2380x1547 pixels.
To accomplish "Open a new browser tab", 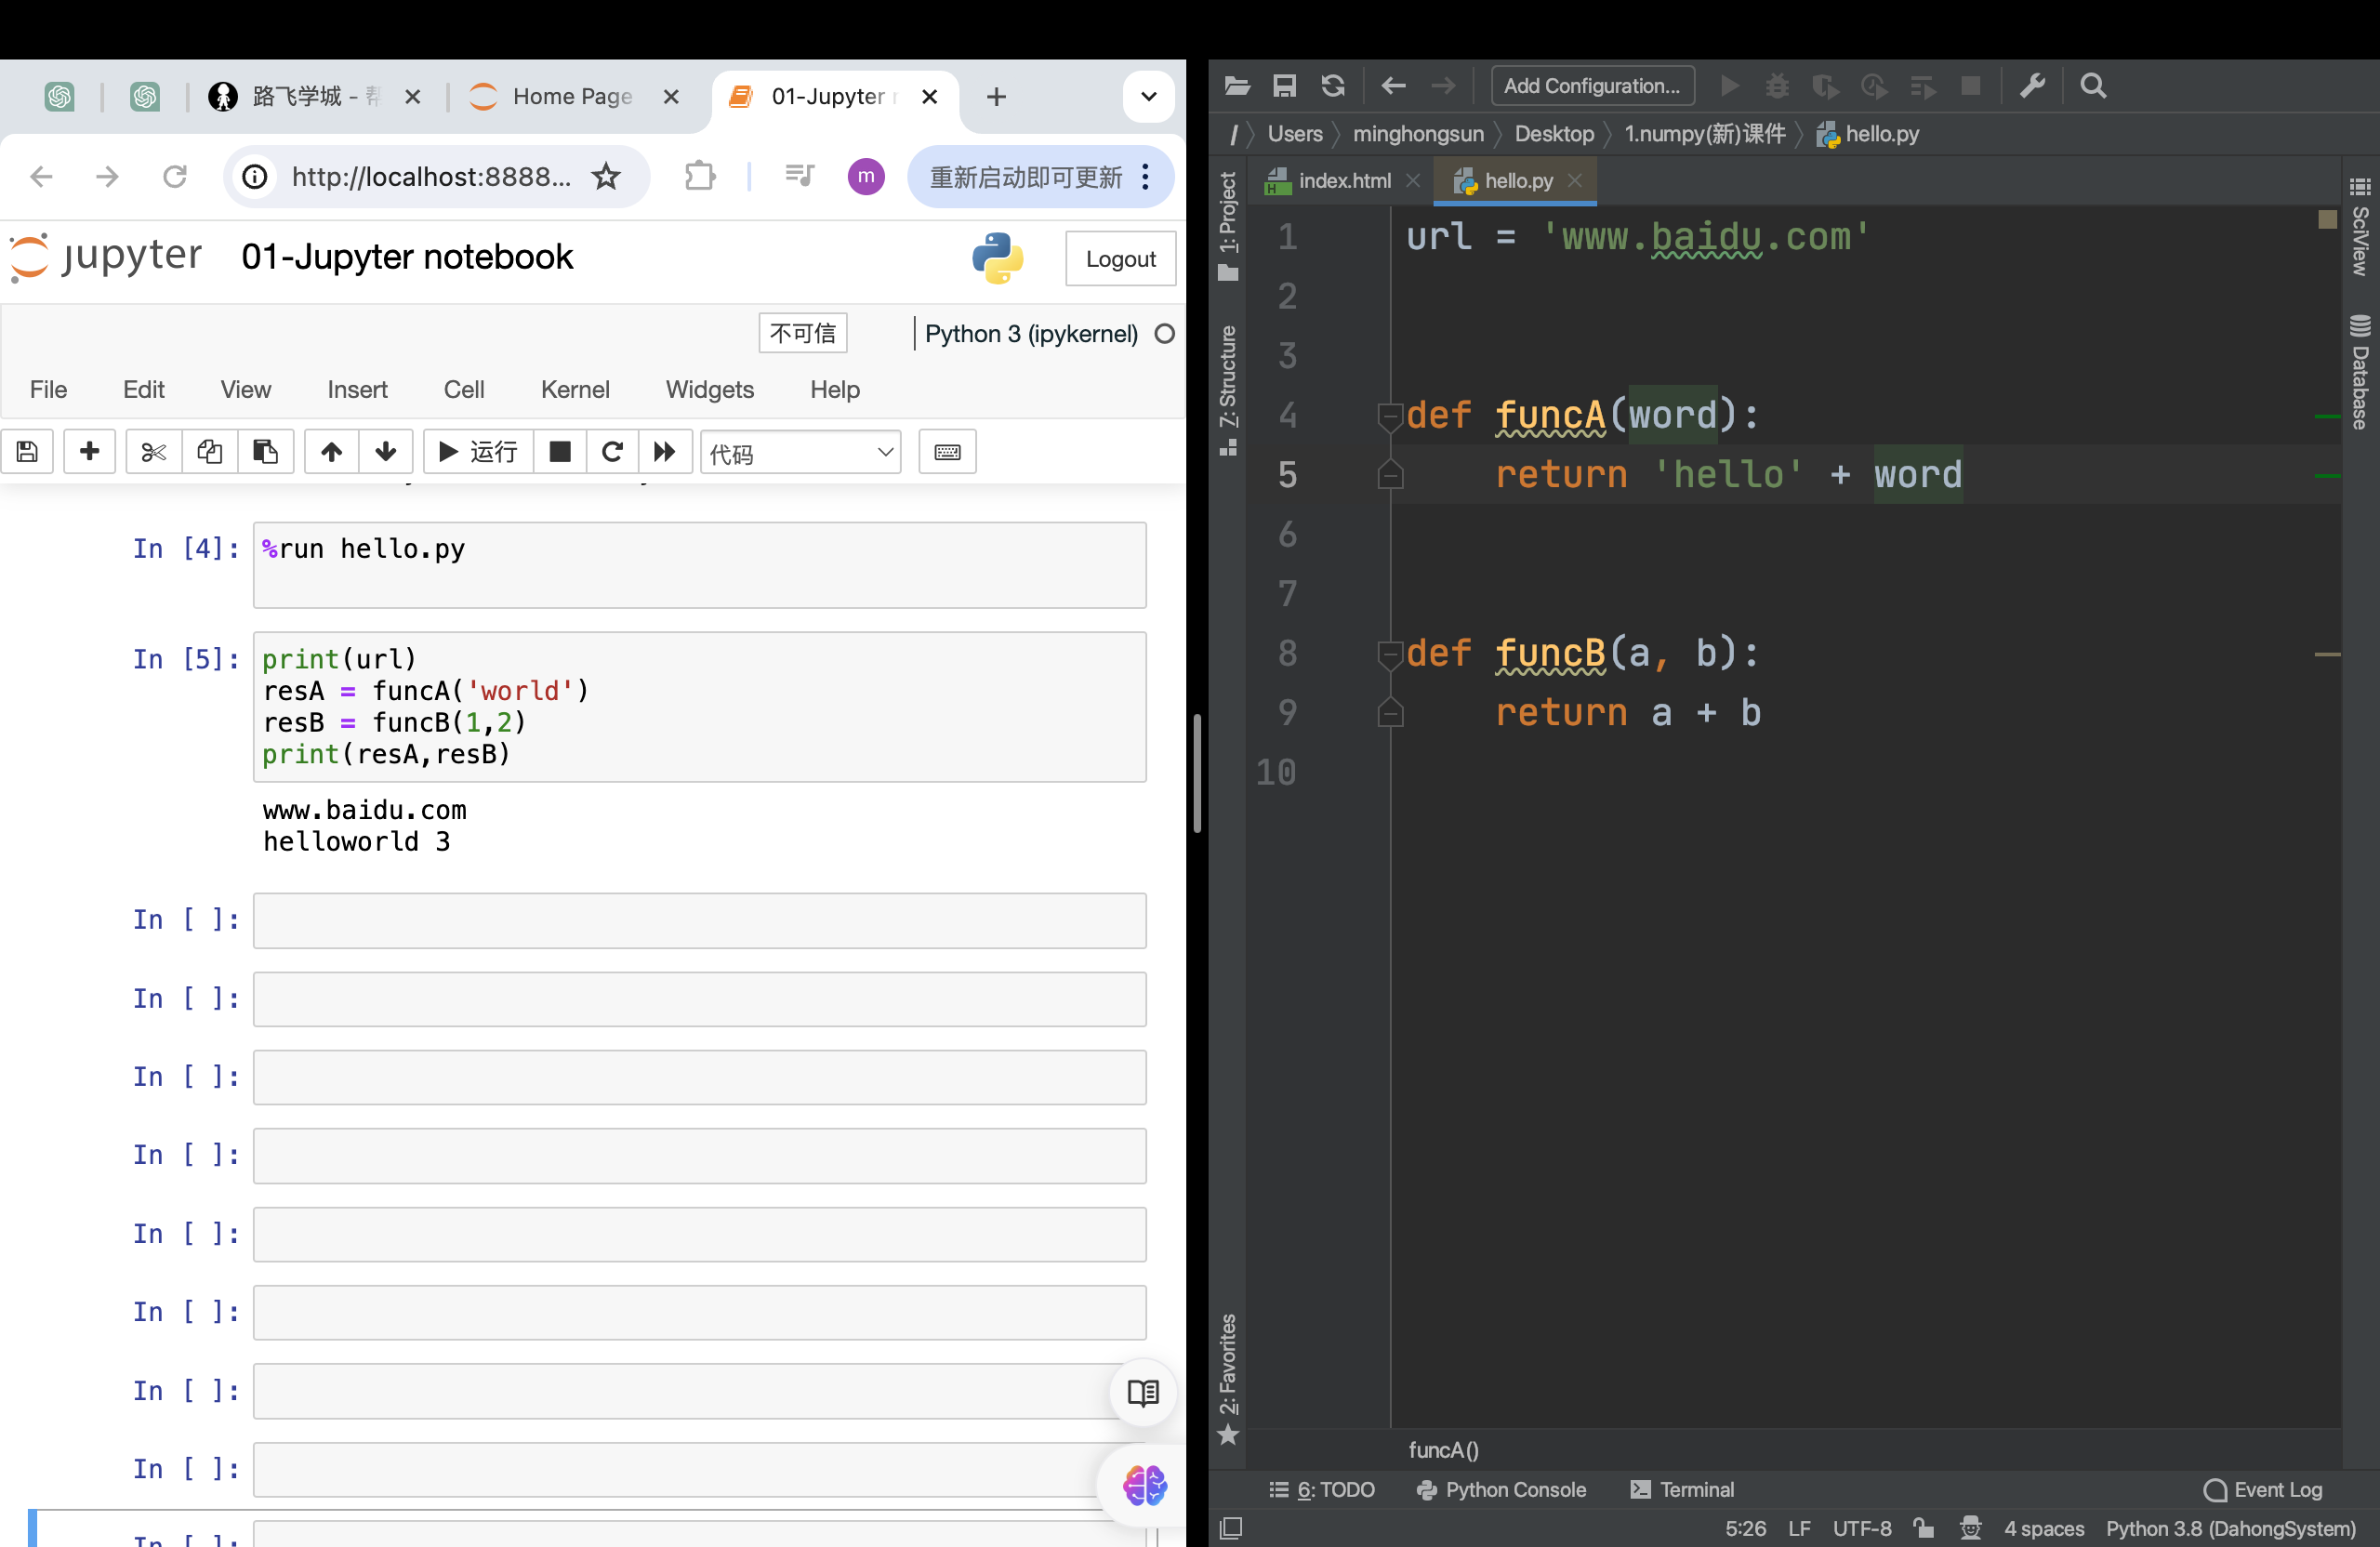I will (996, 96).
